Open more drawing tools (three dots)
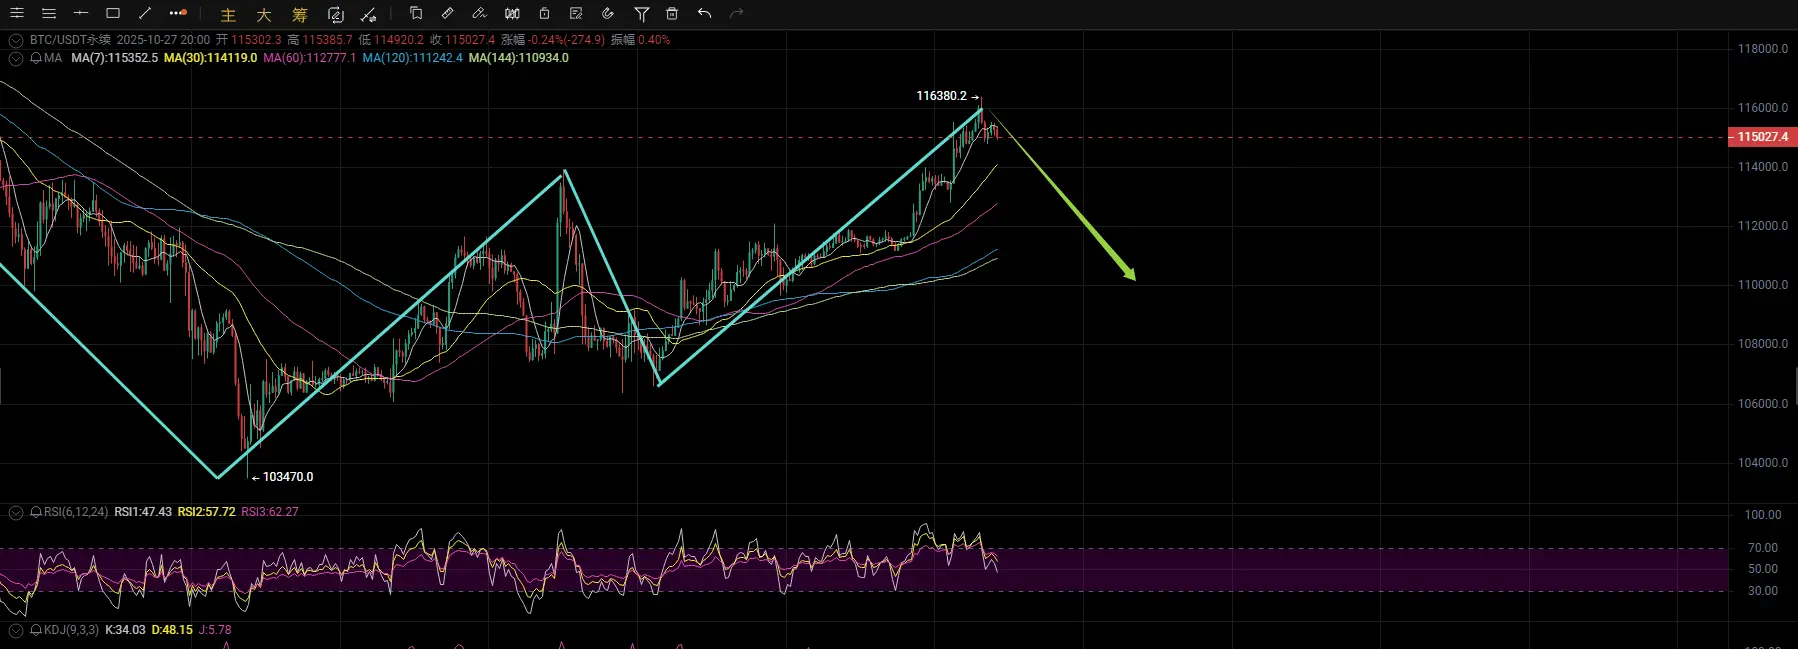The image size is (1798, 649). (178, 13)
